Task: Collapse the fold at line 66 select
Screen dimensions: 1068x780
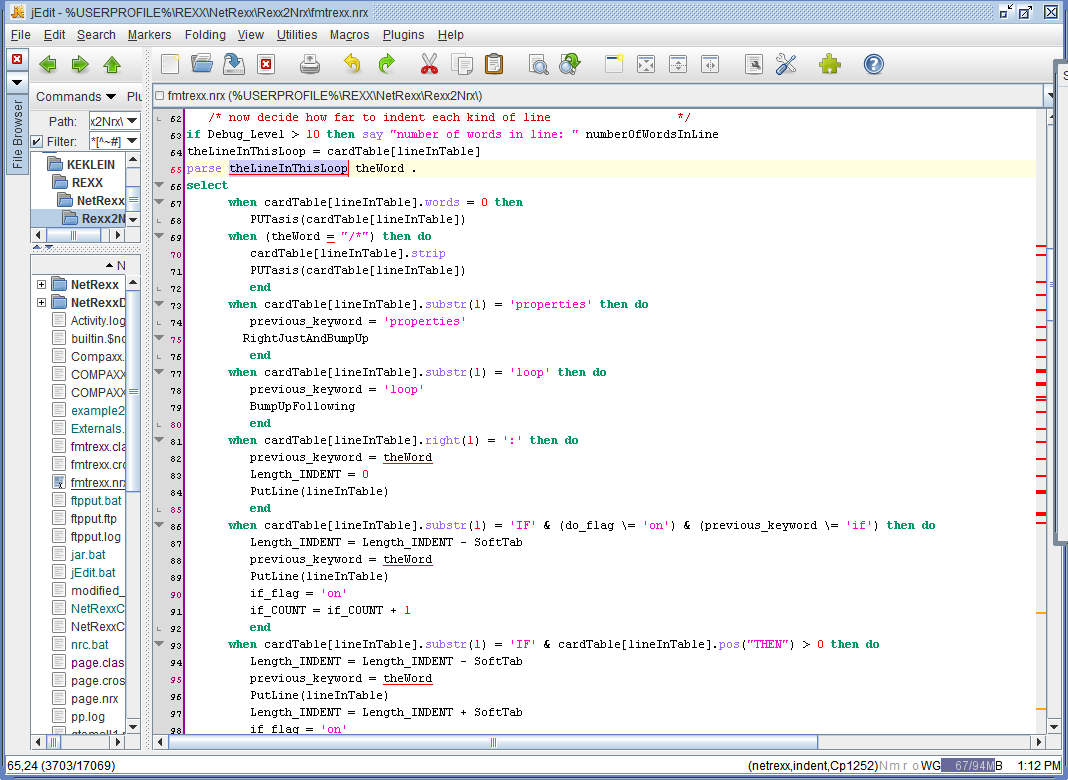Action: (x=160, y=186)
